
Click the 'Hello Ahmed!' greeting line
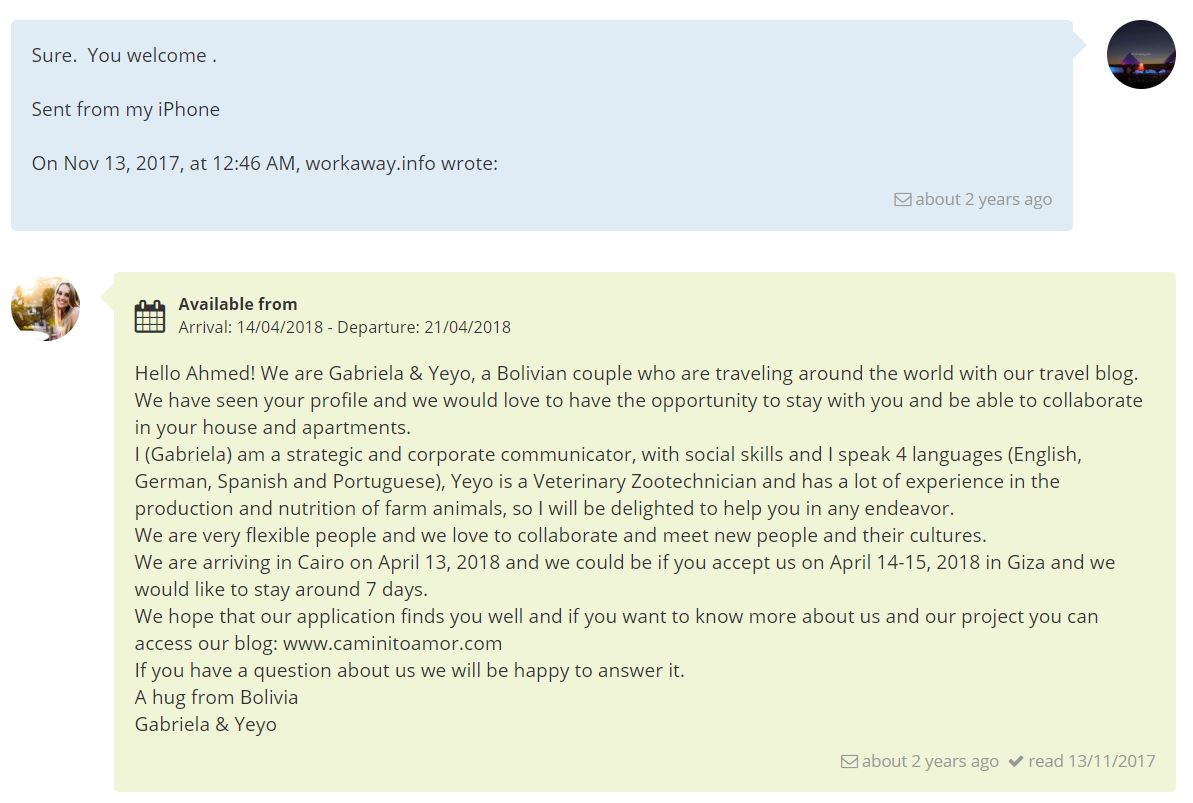(x=636, y=374)
